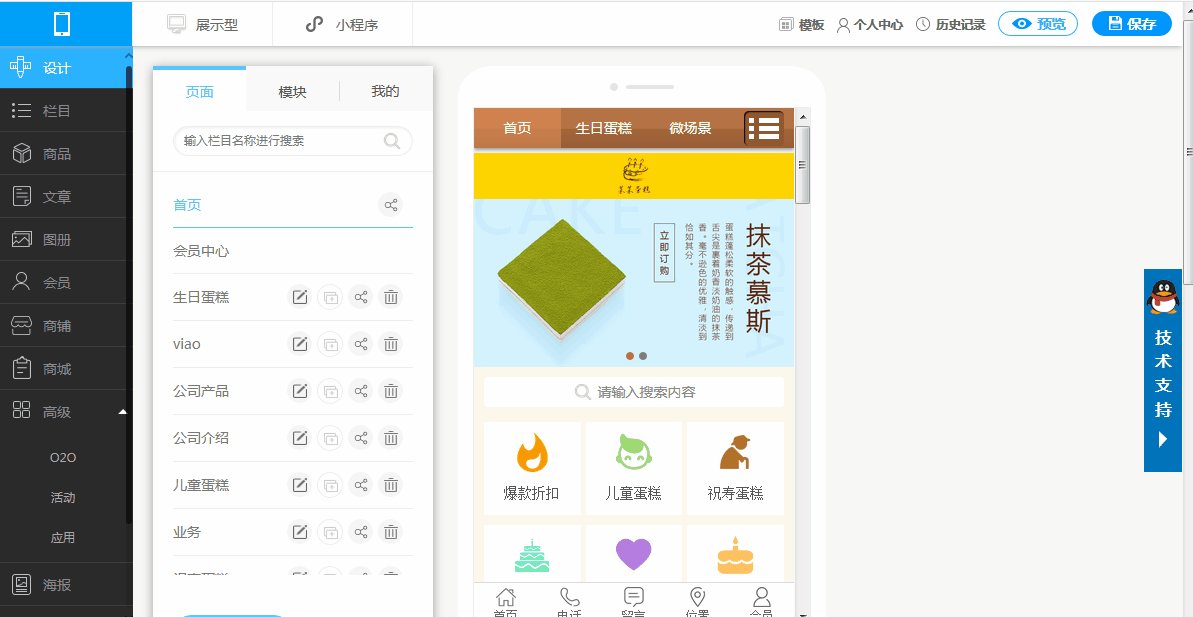The image size is (1193, 617).
Task: Switch to the 模块 tab
Action: coord(292,92)
